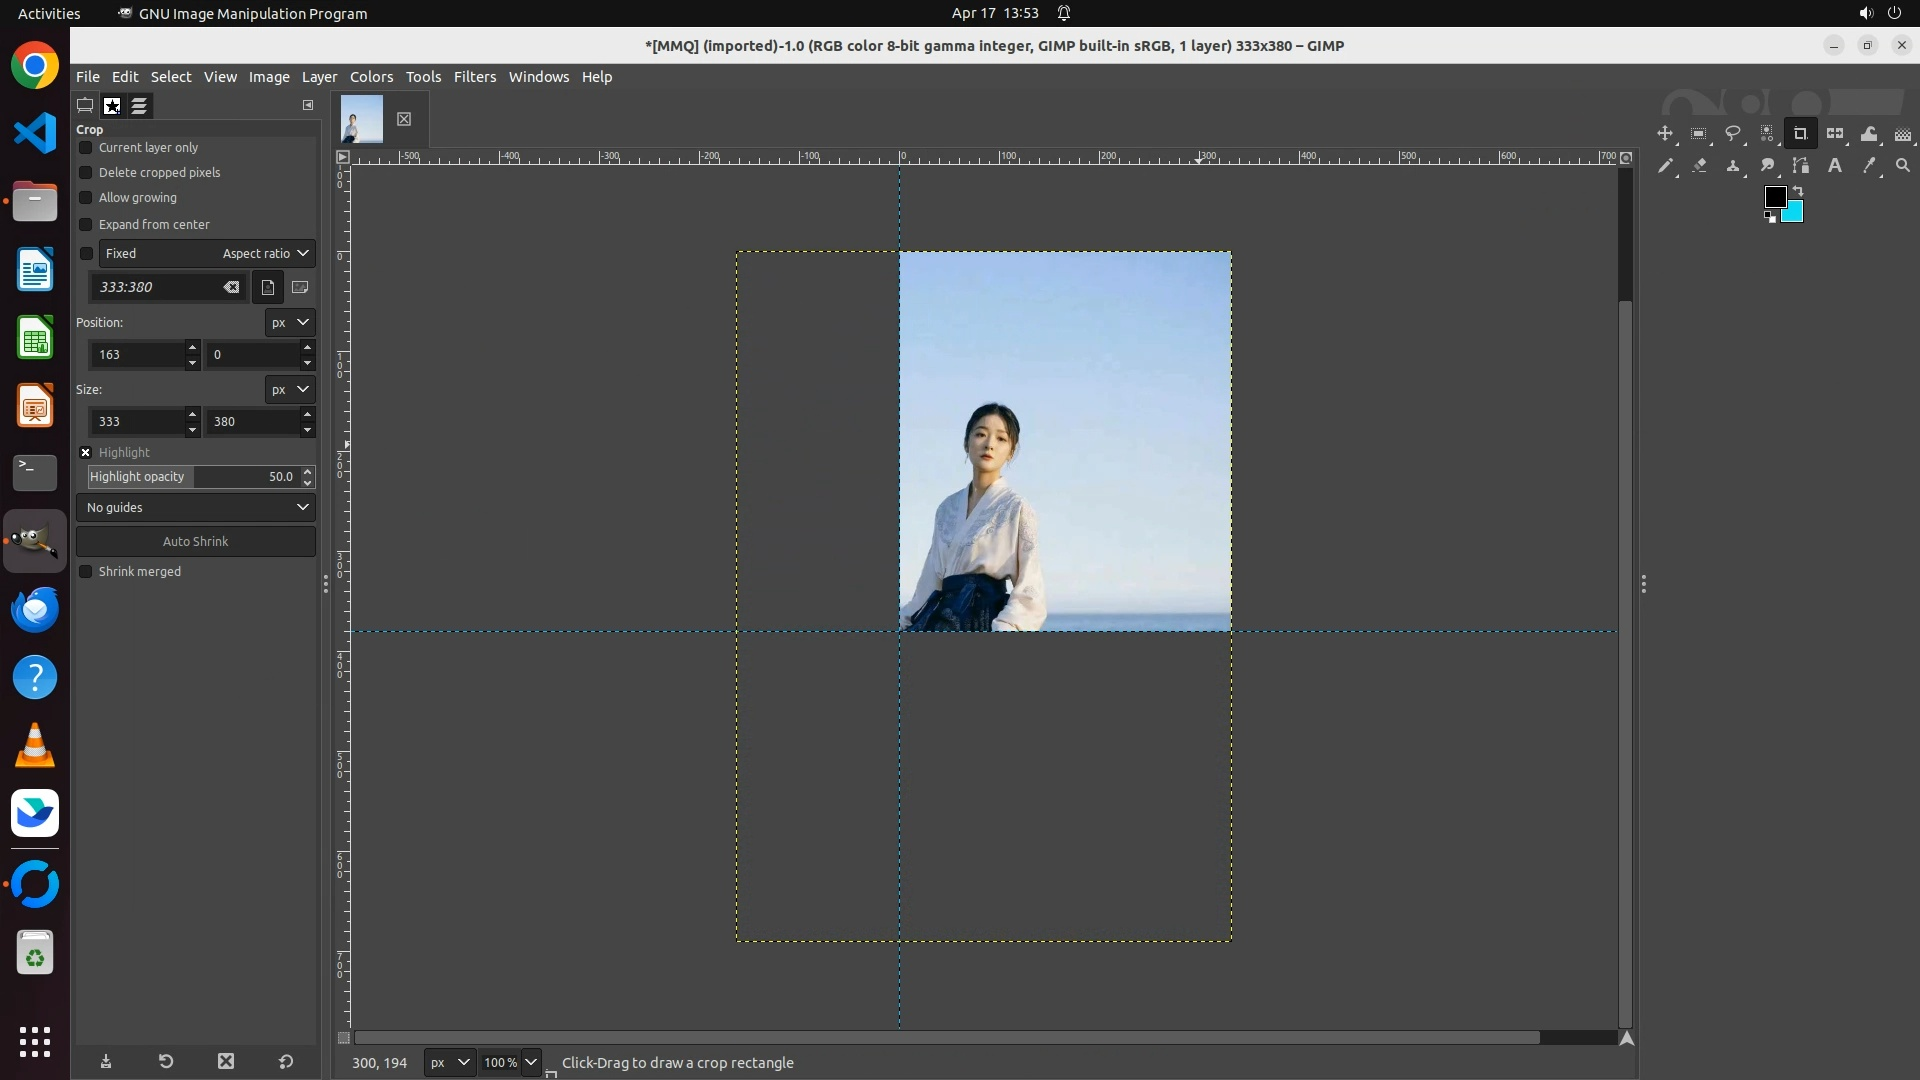Select the Move tool
This screenshot has height=1080, width=1920.
coord(1665,134)
